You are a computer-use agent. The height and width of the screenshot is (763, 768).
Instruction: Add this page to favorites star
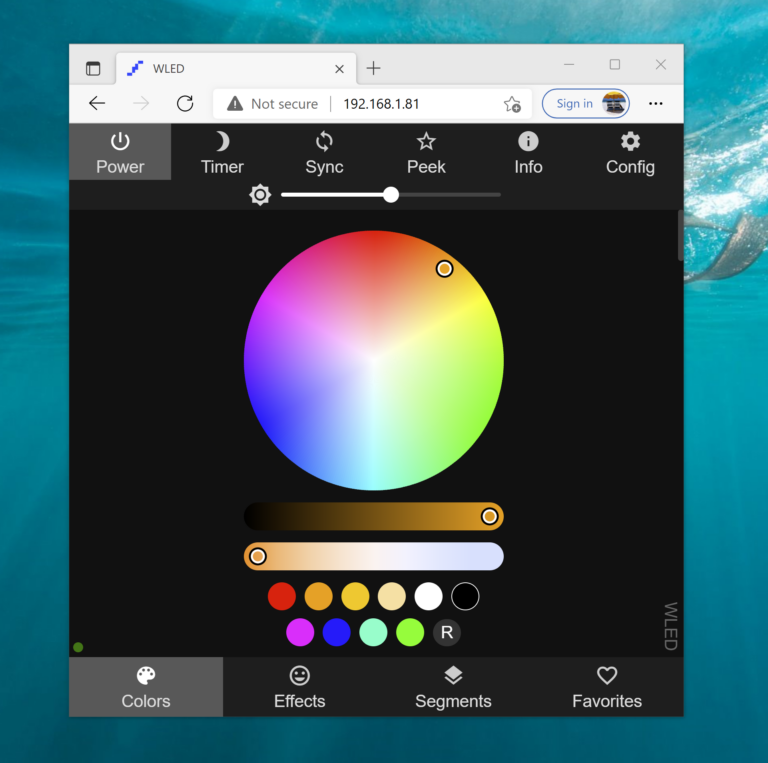click(512, 104)
